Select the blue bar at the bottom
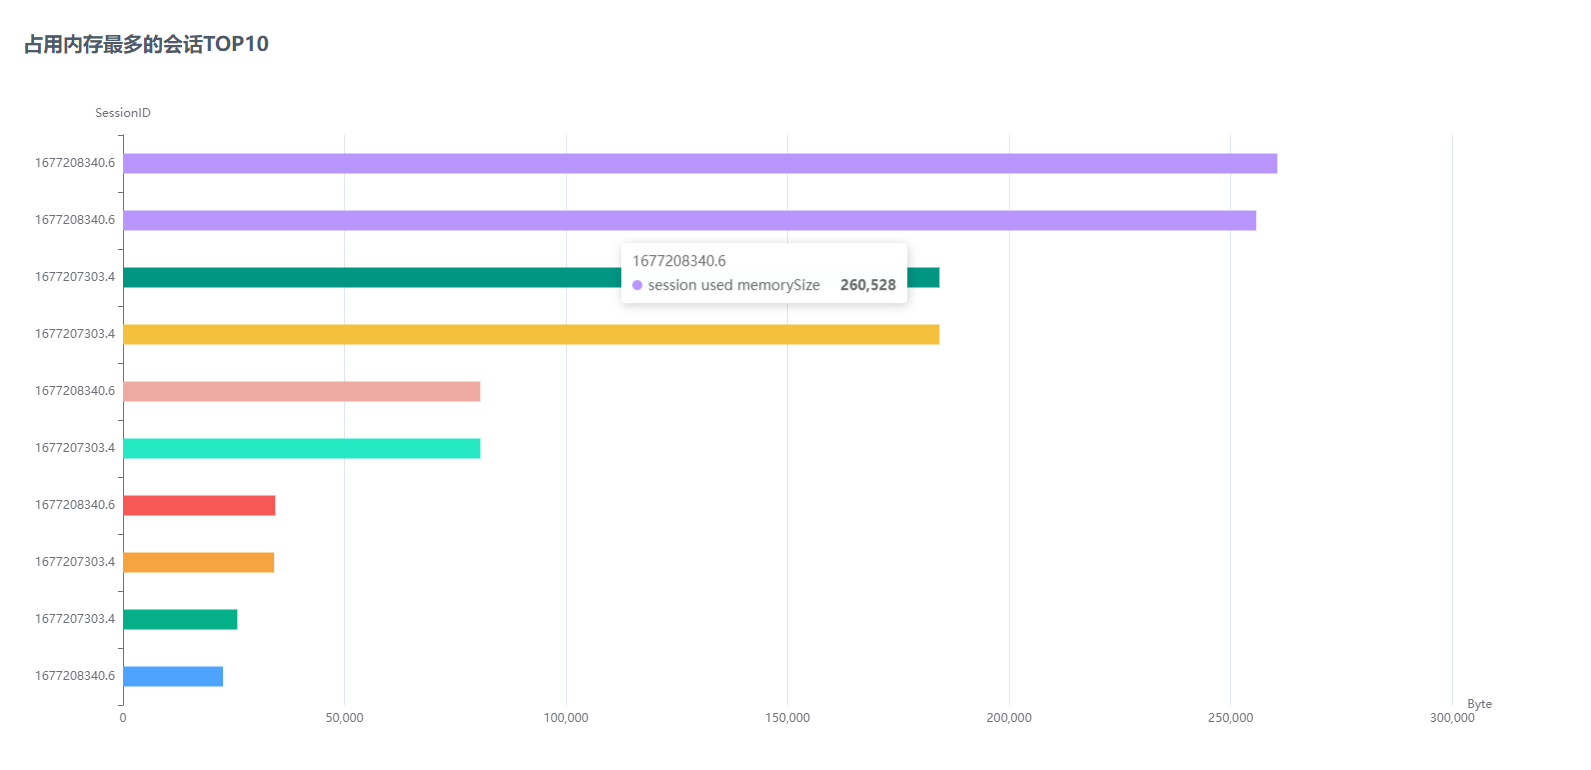The width and height of the screenshot is (1591, 770). 173,676
